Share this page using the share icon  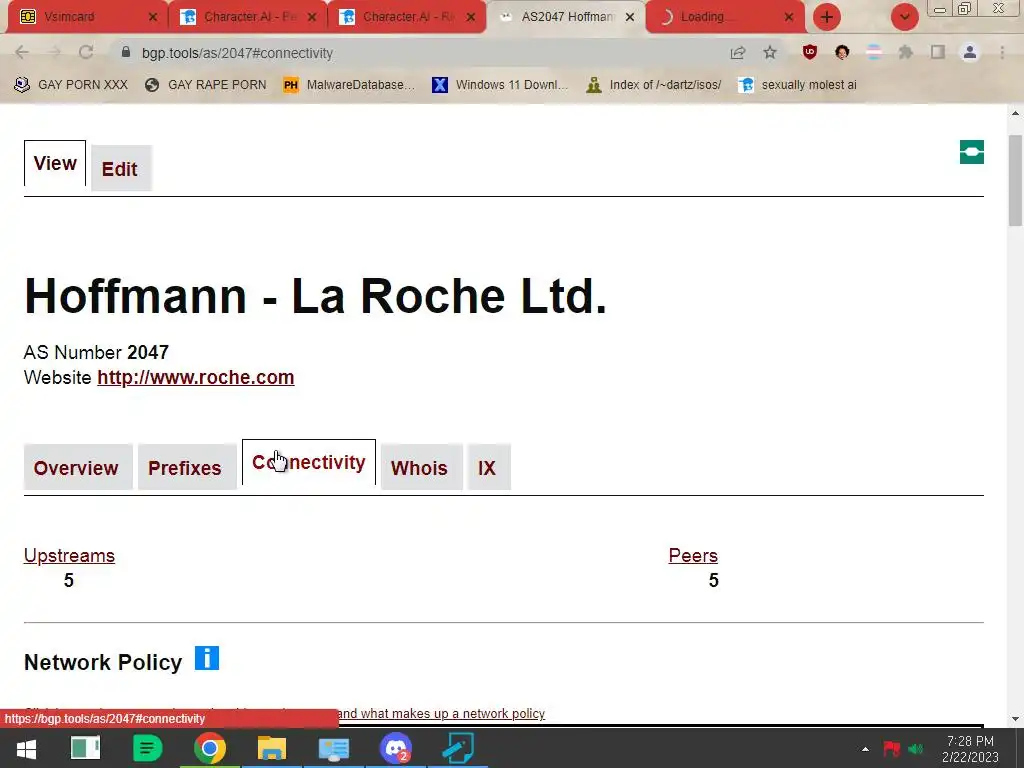738,53
